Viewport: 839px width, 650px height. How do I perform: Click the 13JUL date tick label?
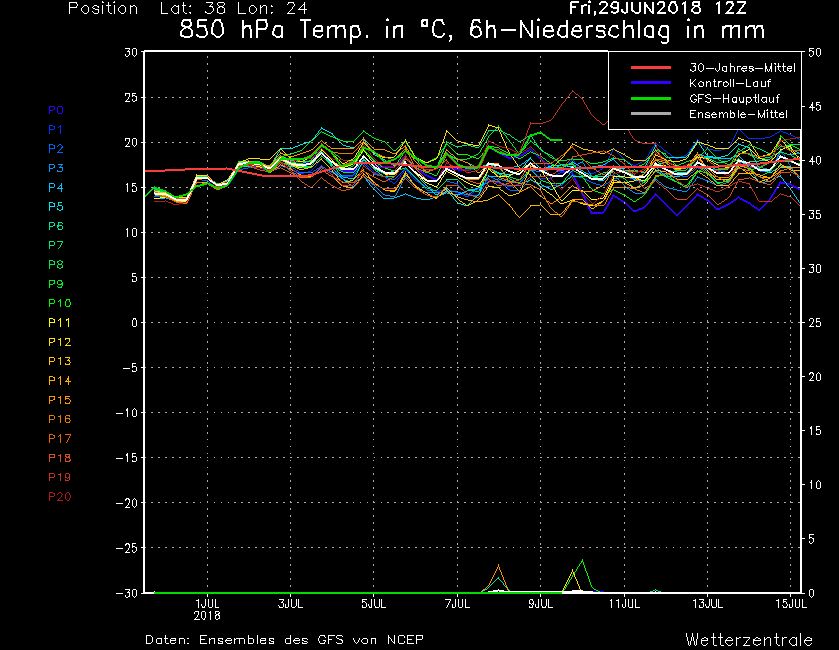coord(707,604)
